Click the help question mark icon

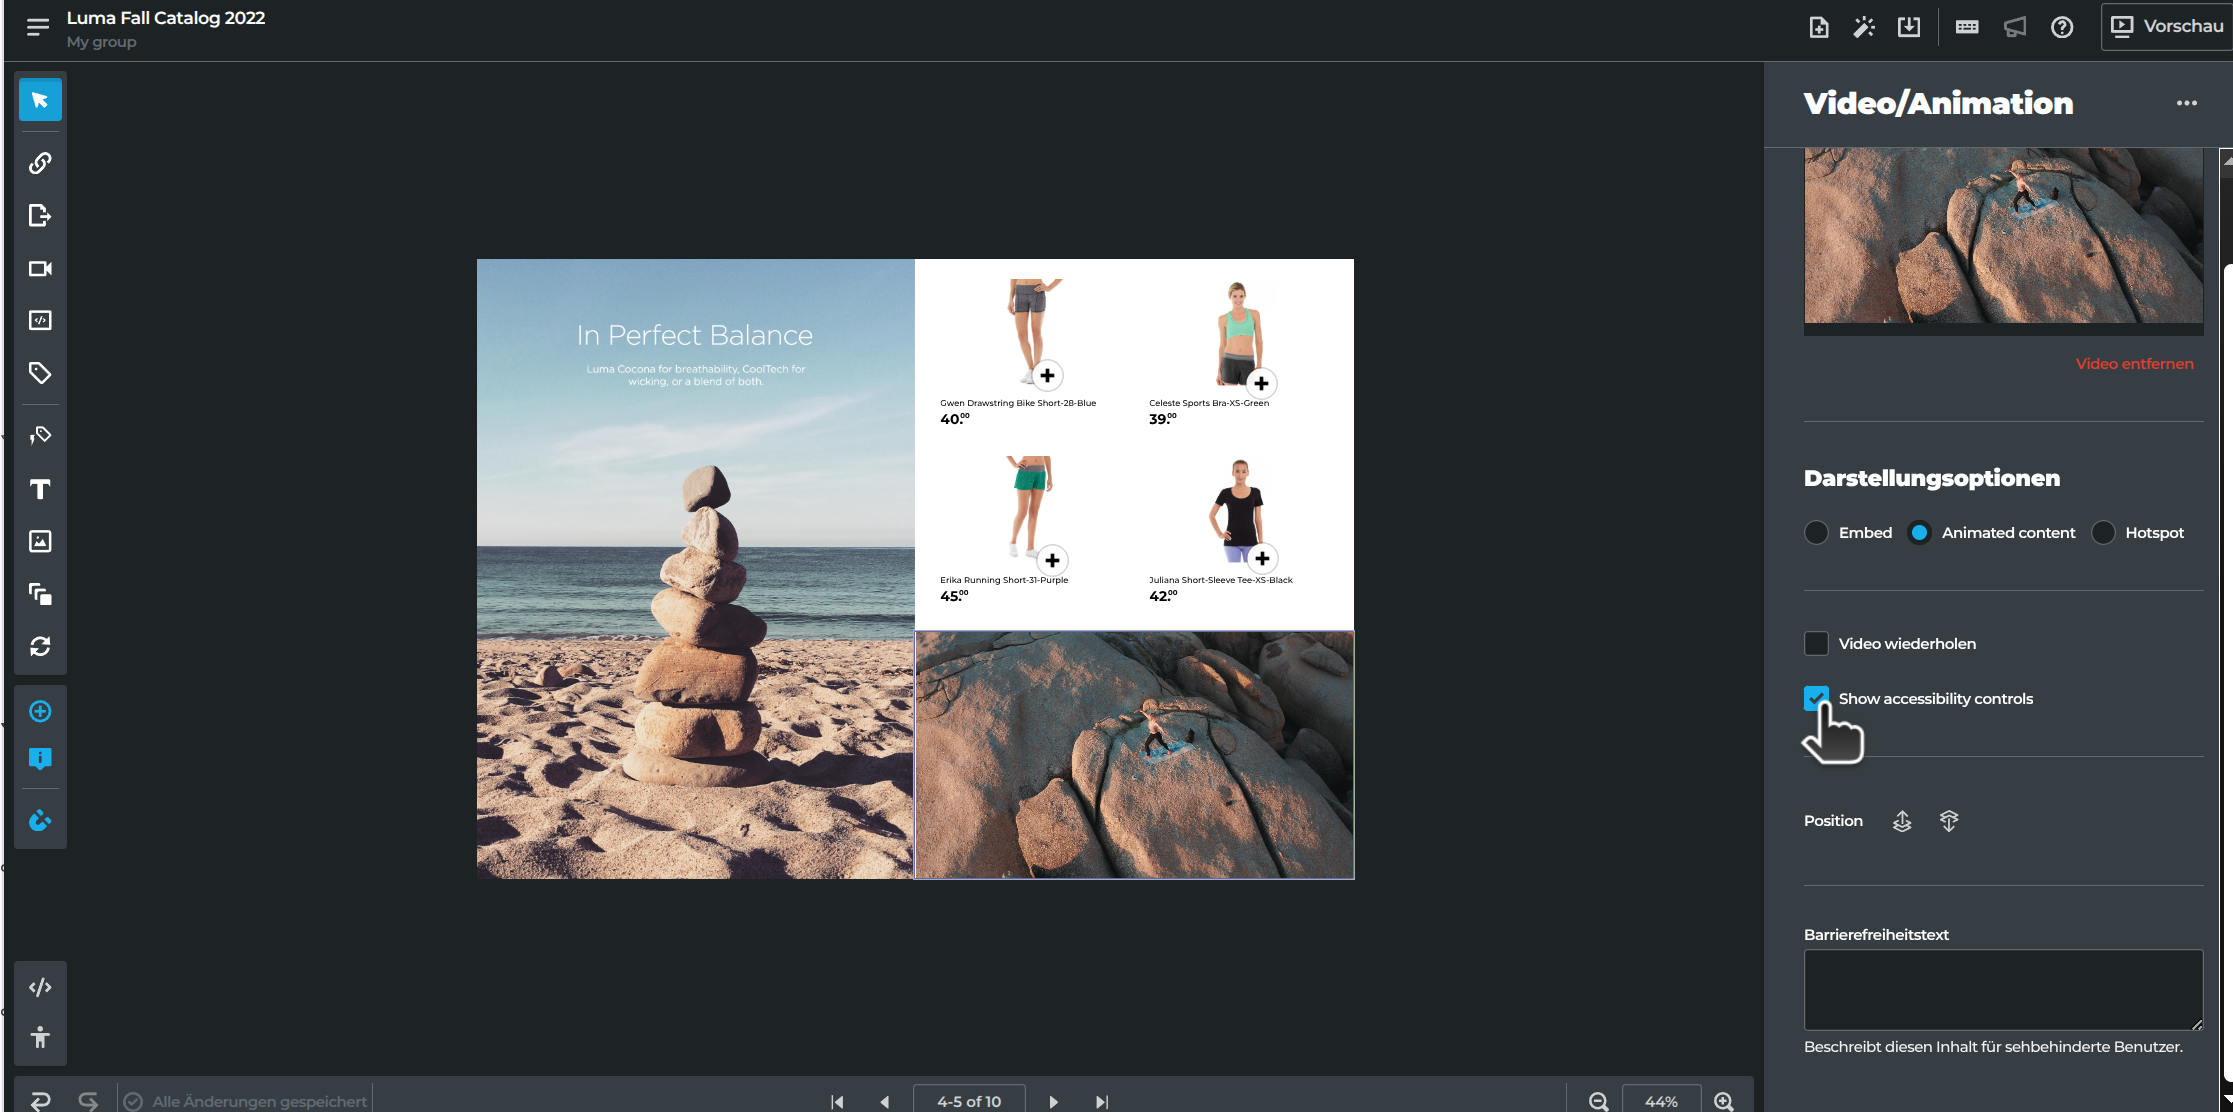click(2061, 27)
